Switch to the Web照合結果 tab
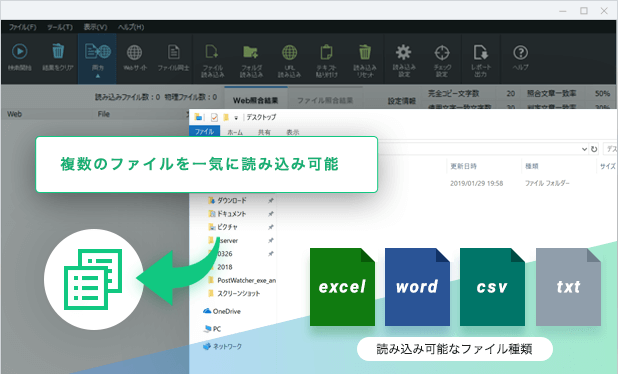The width and height of the screenshot is (618, 374). [x=255, y=100]
